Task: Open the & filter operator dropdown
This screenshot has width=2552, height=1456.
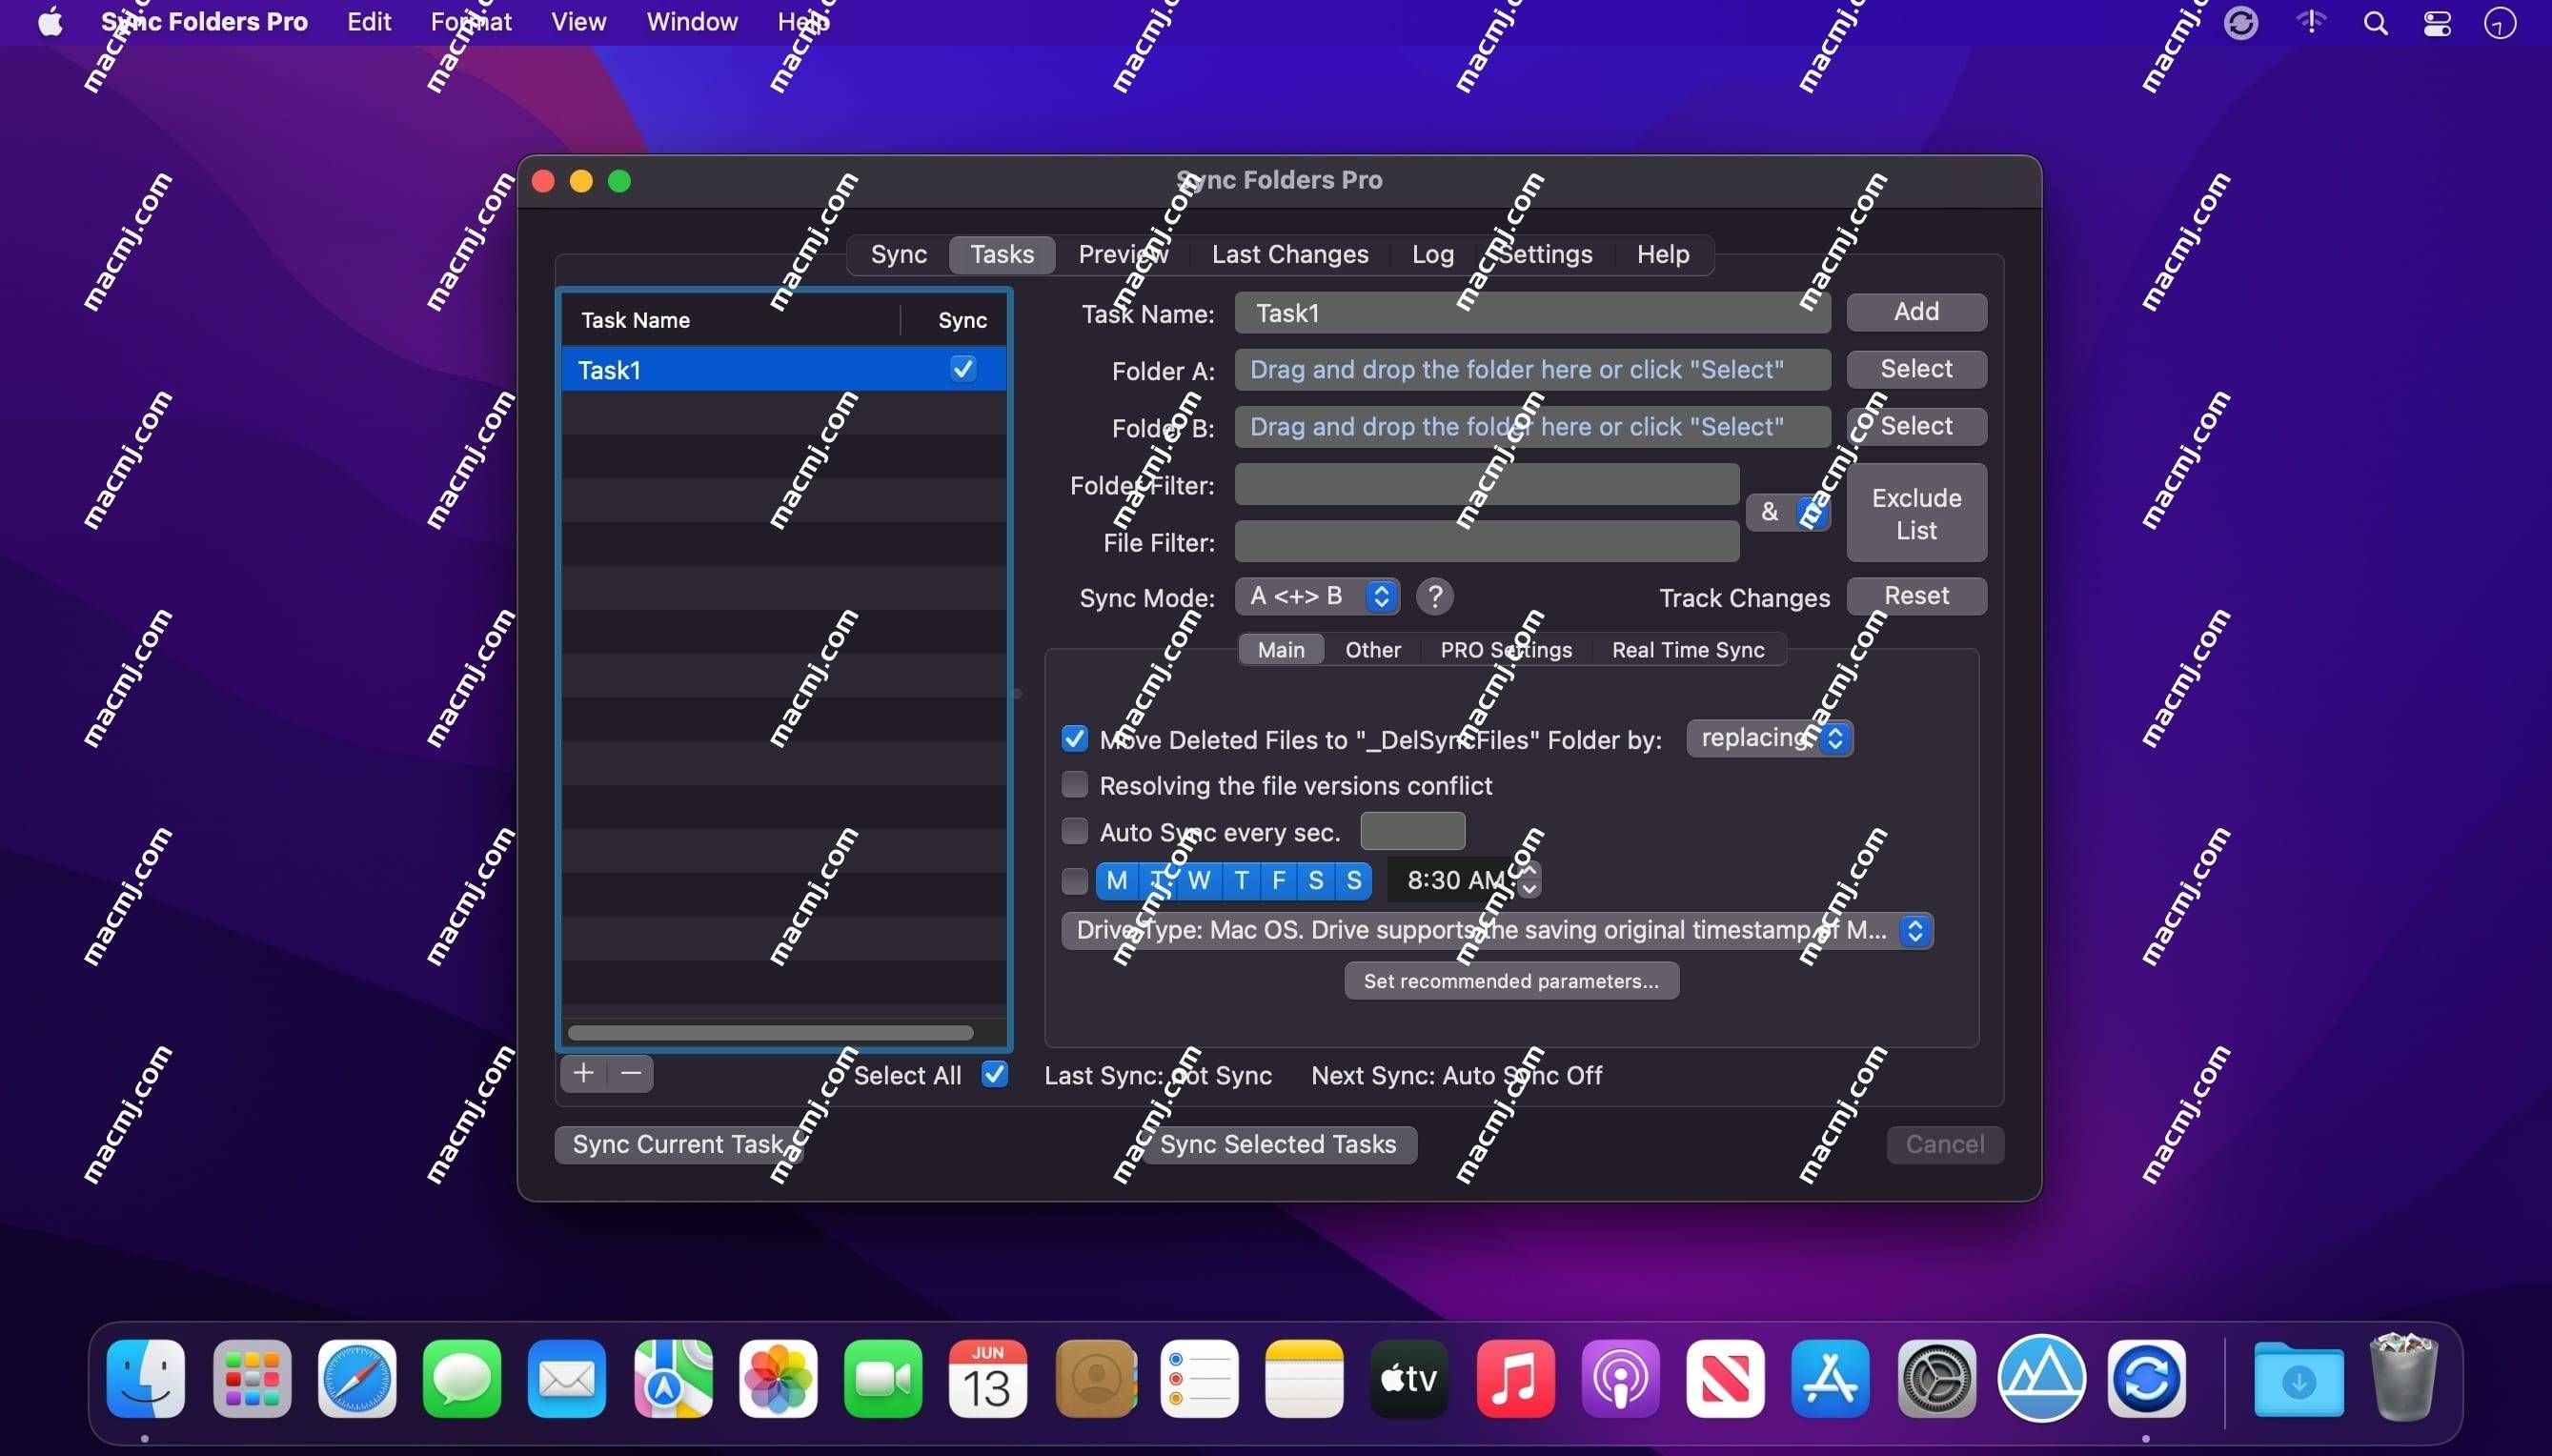Action: (1789, 513)
